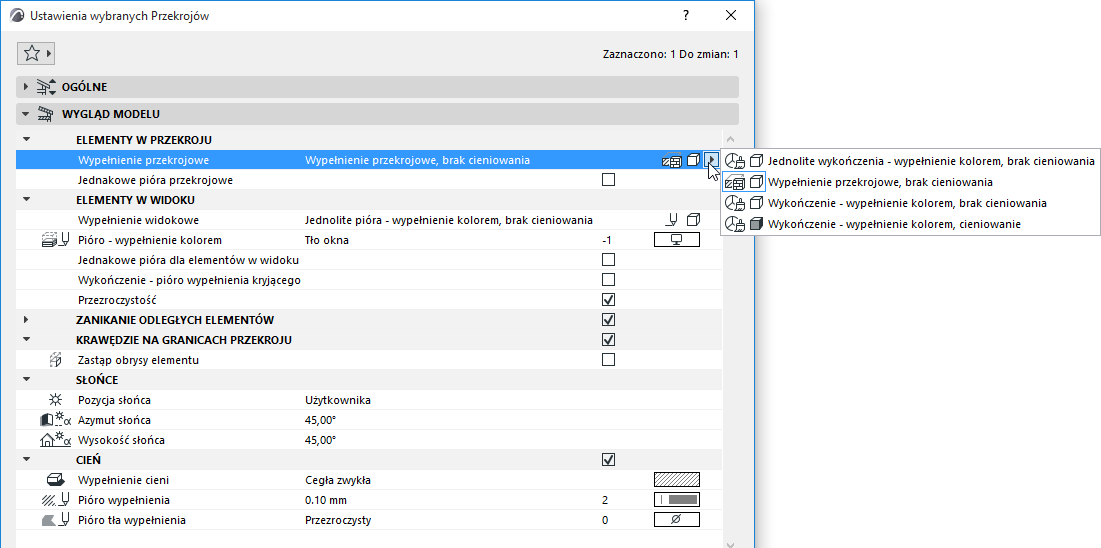The width and height of the screenshot is (1101, 548).
Task: Click the ArchiCAD logo in title bar
Action: [x=17, y=15]
